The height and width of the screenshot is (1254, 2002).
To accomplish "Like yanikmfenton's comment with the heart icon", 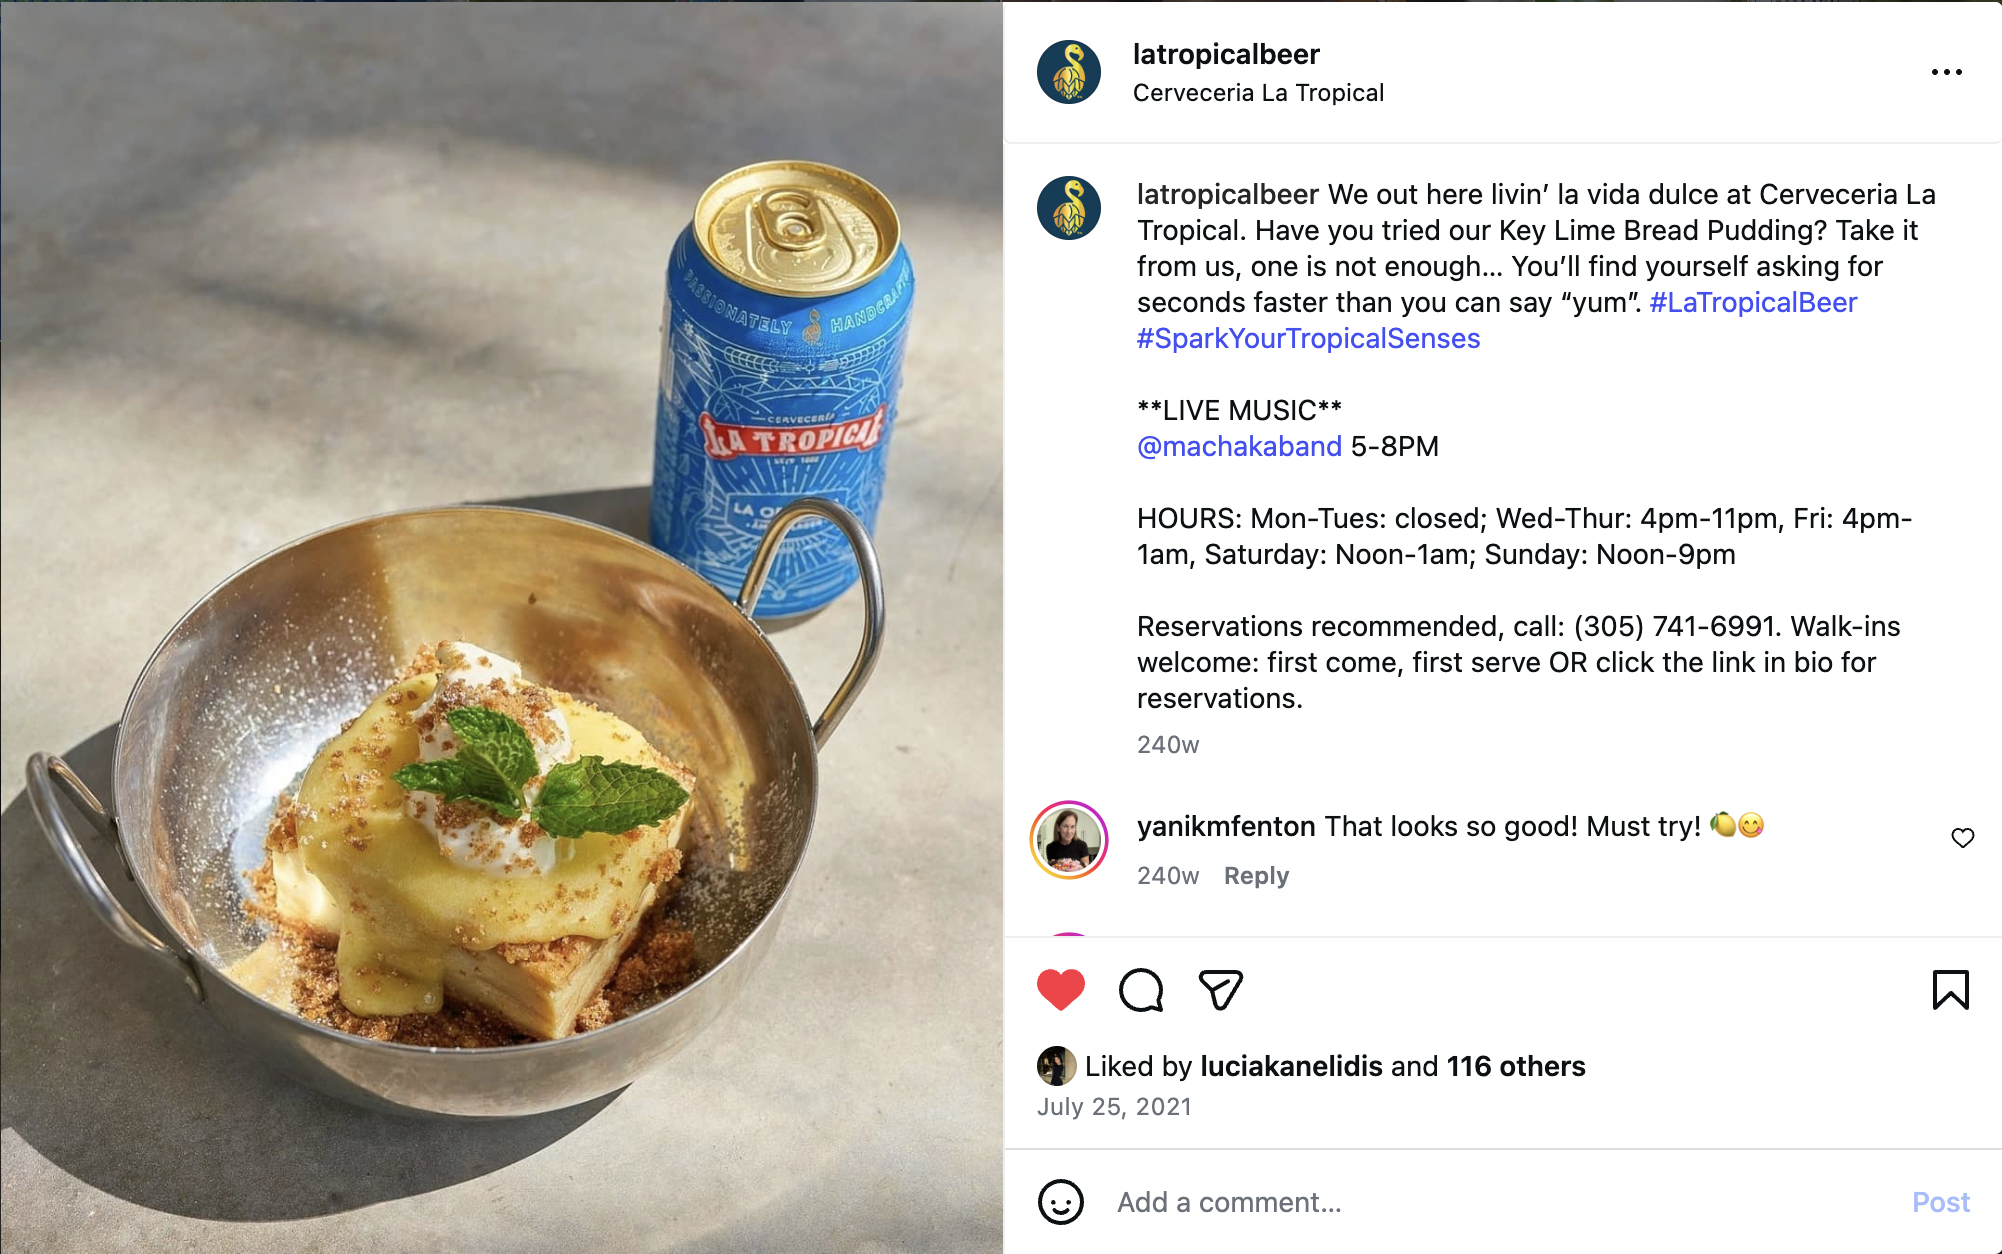I will point(1963,838).
